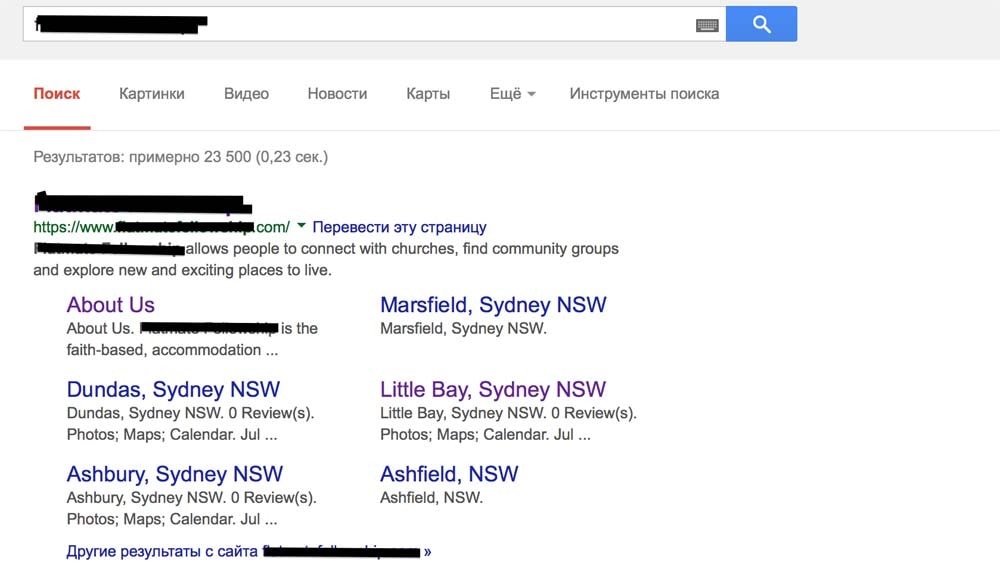
Task: Open Инструменты поиска
Action: pyautogui.click(x=644, y=94)
